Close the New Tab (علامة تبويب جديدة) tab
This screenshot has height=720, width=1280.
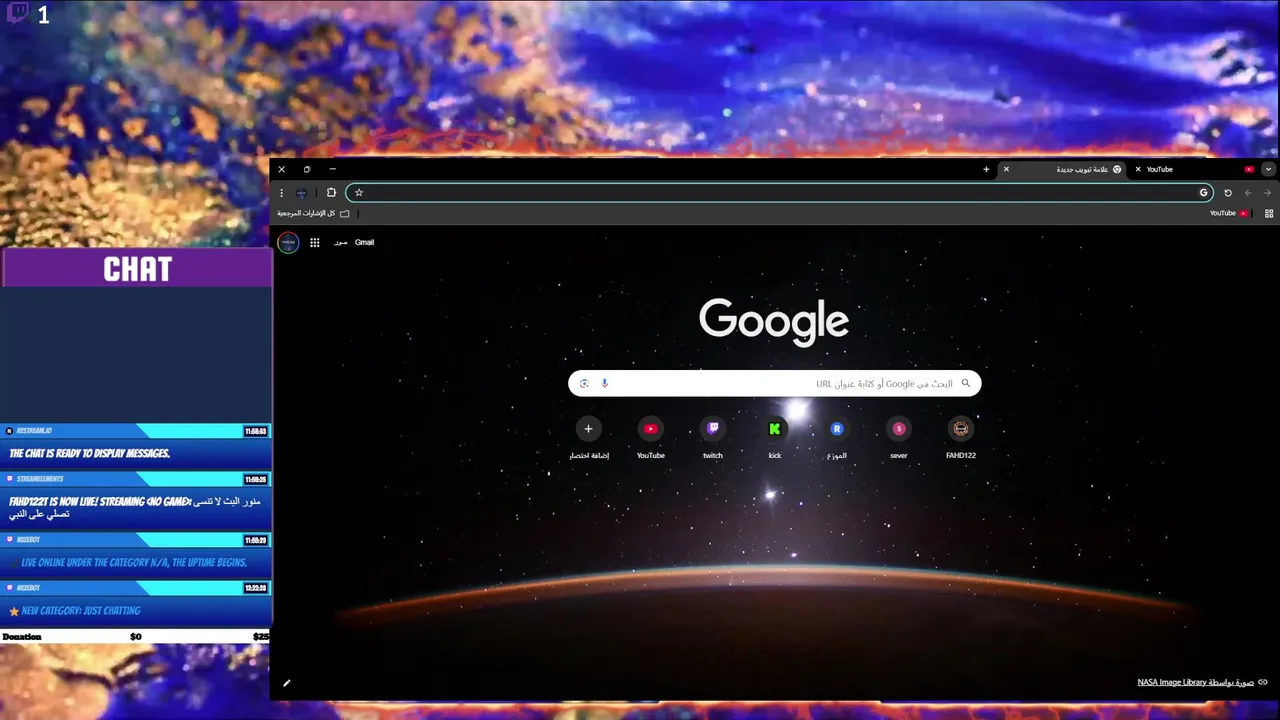pos(1006,169)
